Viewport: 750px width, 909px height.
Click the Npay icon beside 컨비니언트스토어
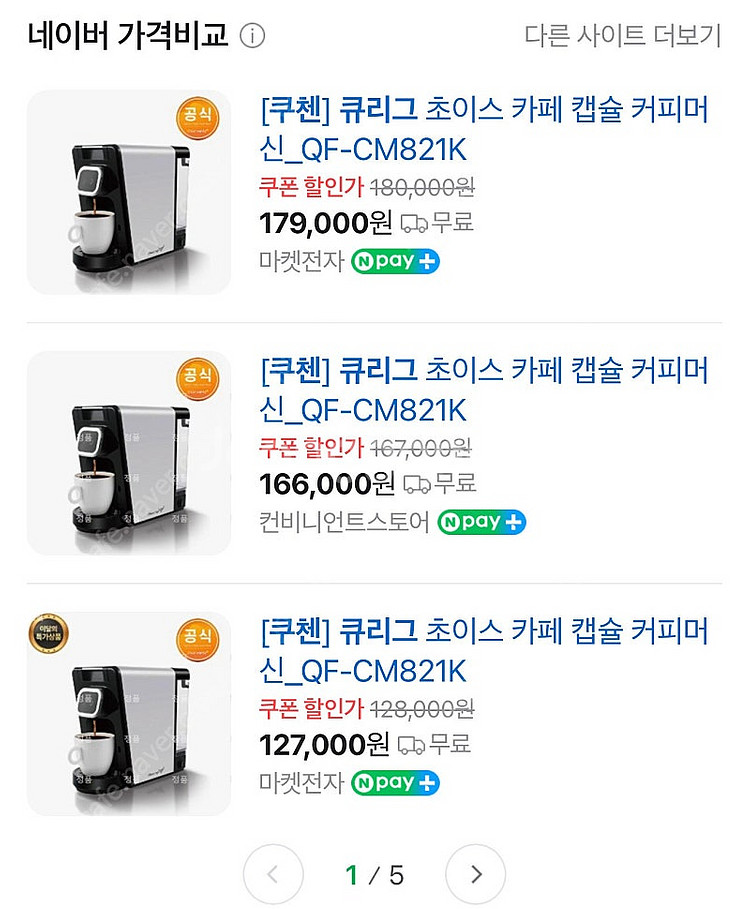(x=482, y=521)
